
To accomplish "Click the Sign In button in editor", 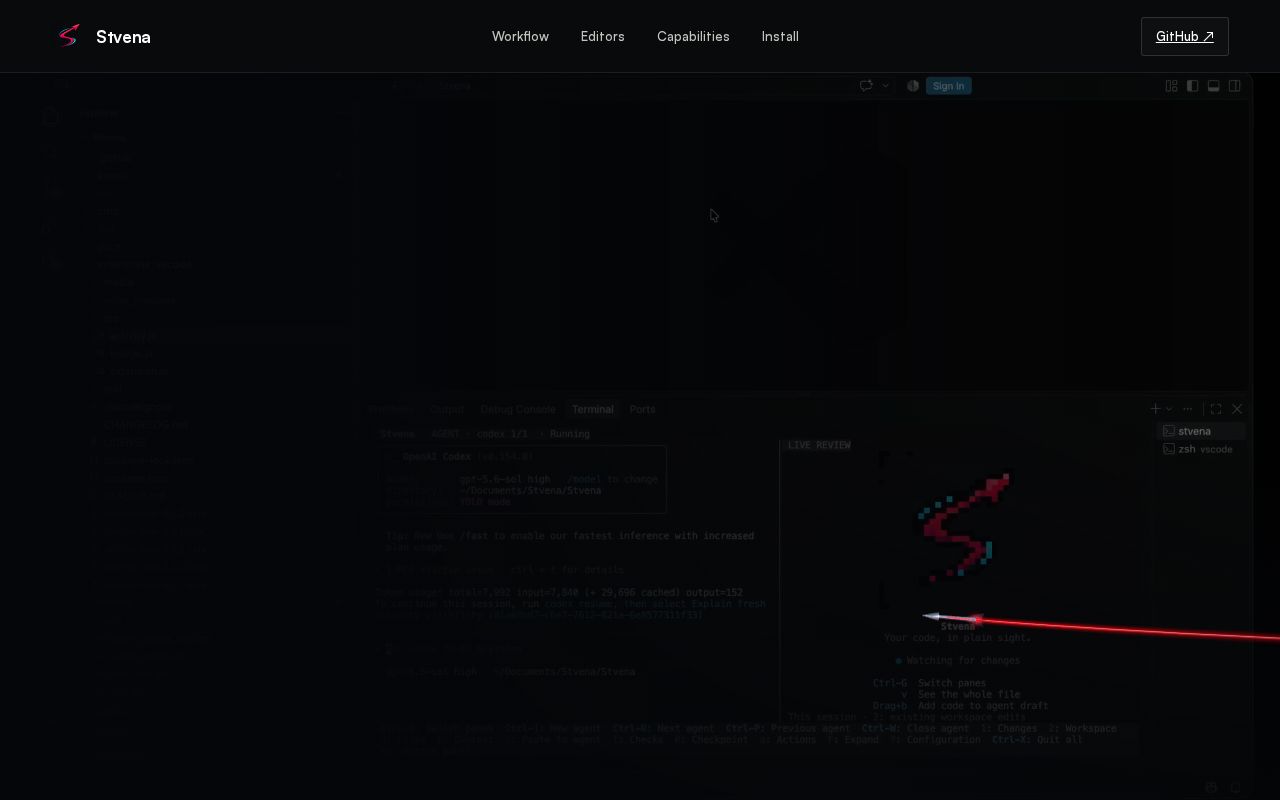I will 948,86.
